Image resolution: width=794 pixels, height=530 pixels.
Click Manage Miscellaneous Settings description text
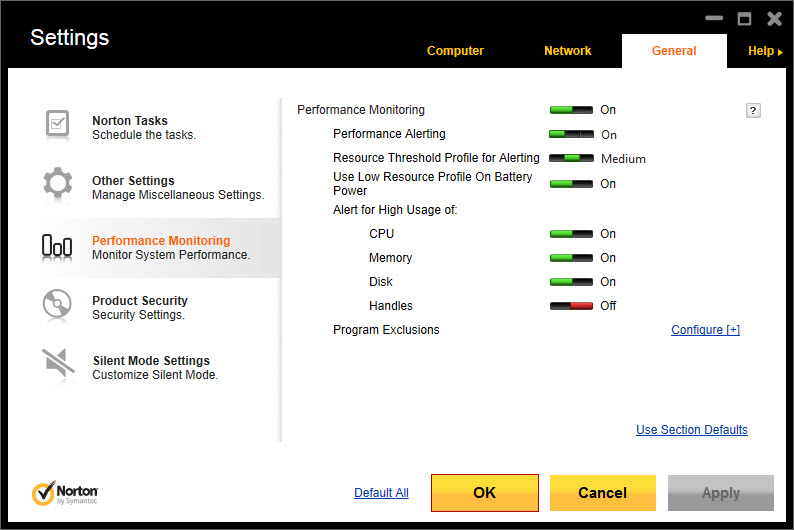(178, 195)
